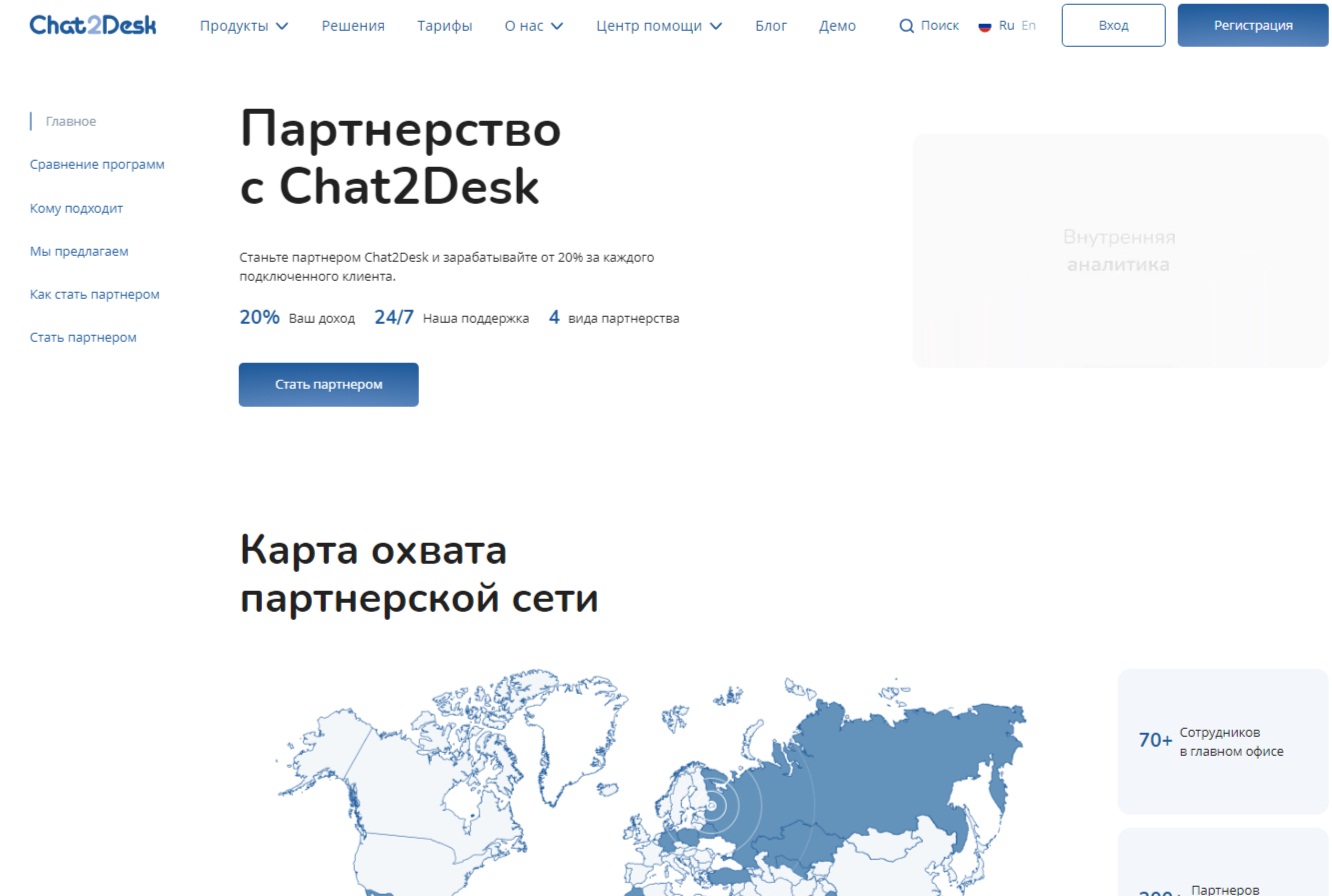Screen dimensions: 1332x896
Task: Click the Russian flag icon
Action: coord(985,26)
